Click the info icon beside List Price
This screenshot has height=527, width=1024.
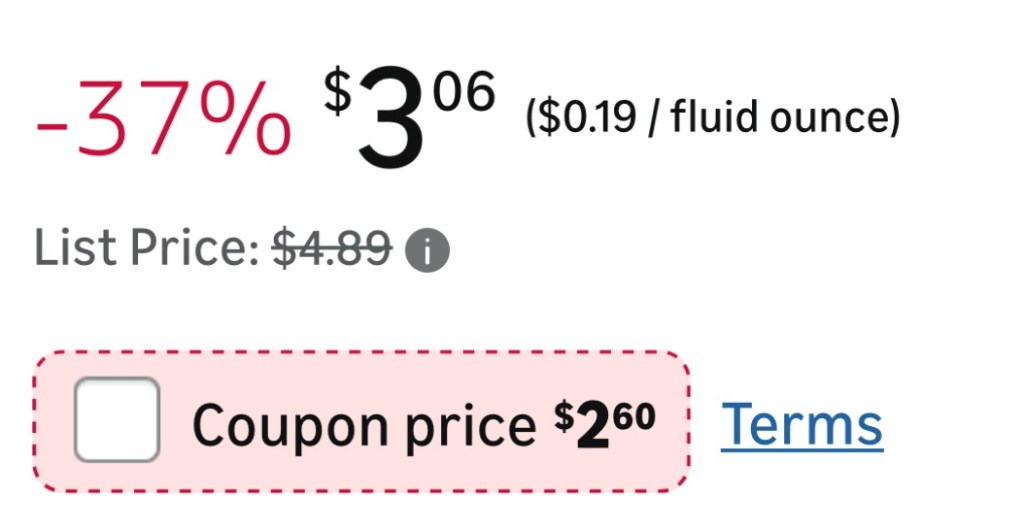tap(427, 252)
